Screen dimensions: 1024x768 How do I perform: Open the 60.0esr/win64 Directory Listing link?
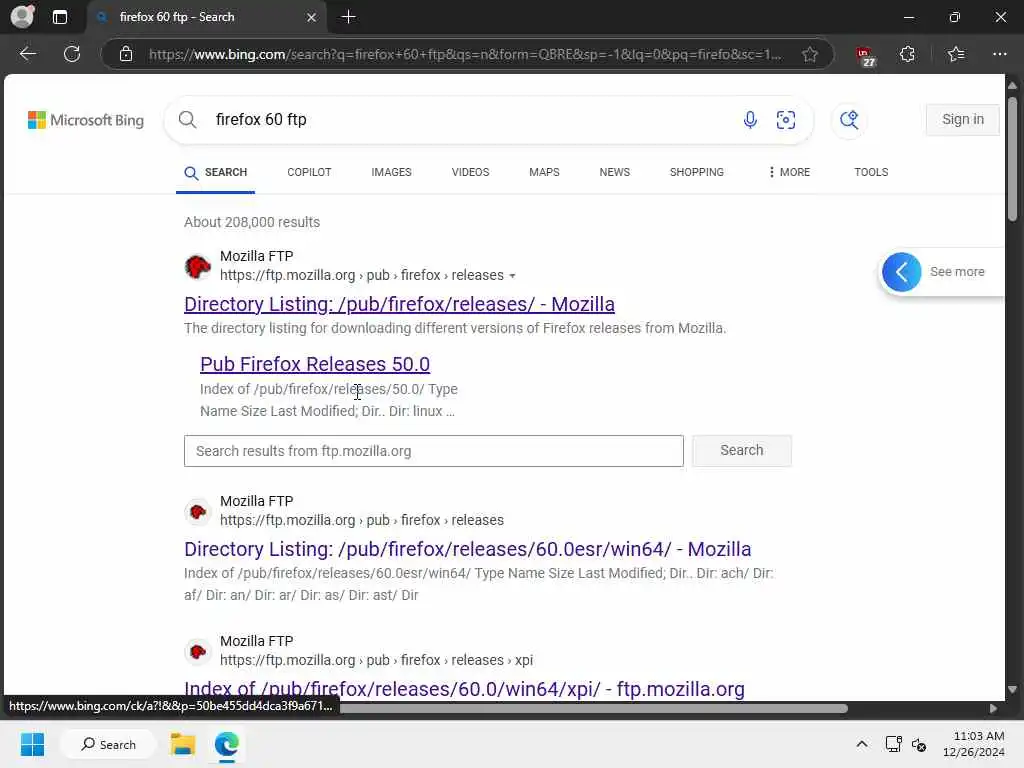(x=468, y=549)
